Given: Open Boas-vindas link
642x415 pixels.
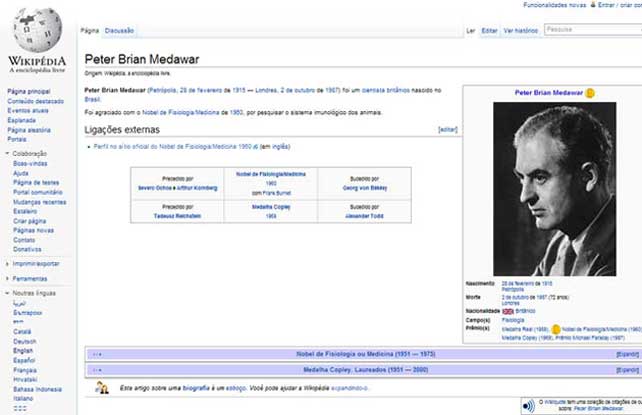Looking at the screenshot, I should [x=30, y=164].
